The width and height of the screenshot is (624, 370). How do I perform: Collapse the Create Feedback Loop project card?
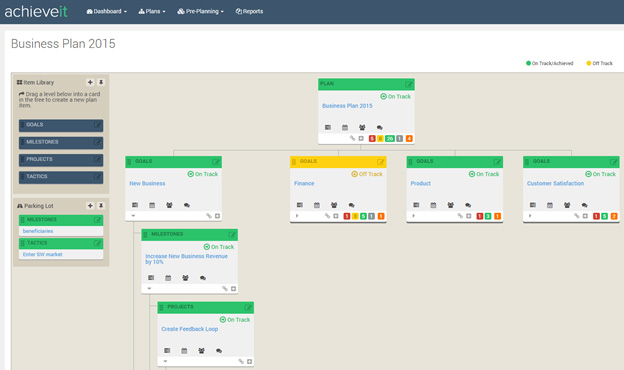coord(165,362)
